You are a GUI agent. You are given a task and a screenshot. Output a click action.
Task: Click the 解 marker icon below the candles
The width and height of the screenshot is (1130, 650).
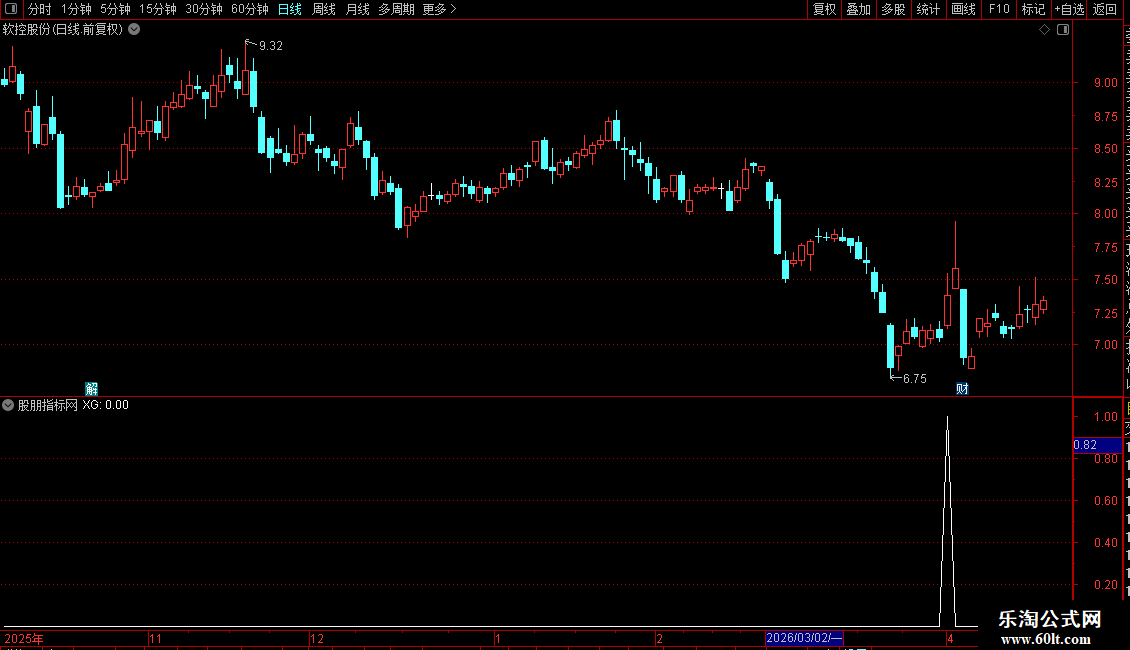[92, 389]
